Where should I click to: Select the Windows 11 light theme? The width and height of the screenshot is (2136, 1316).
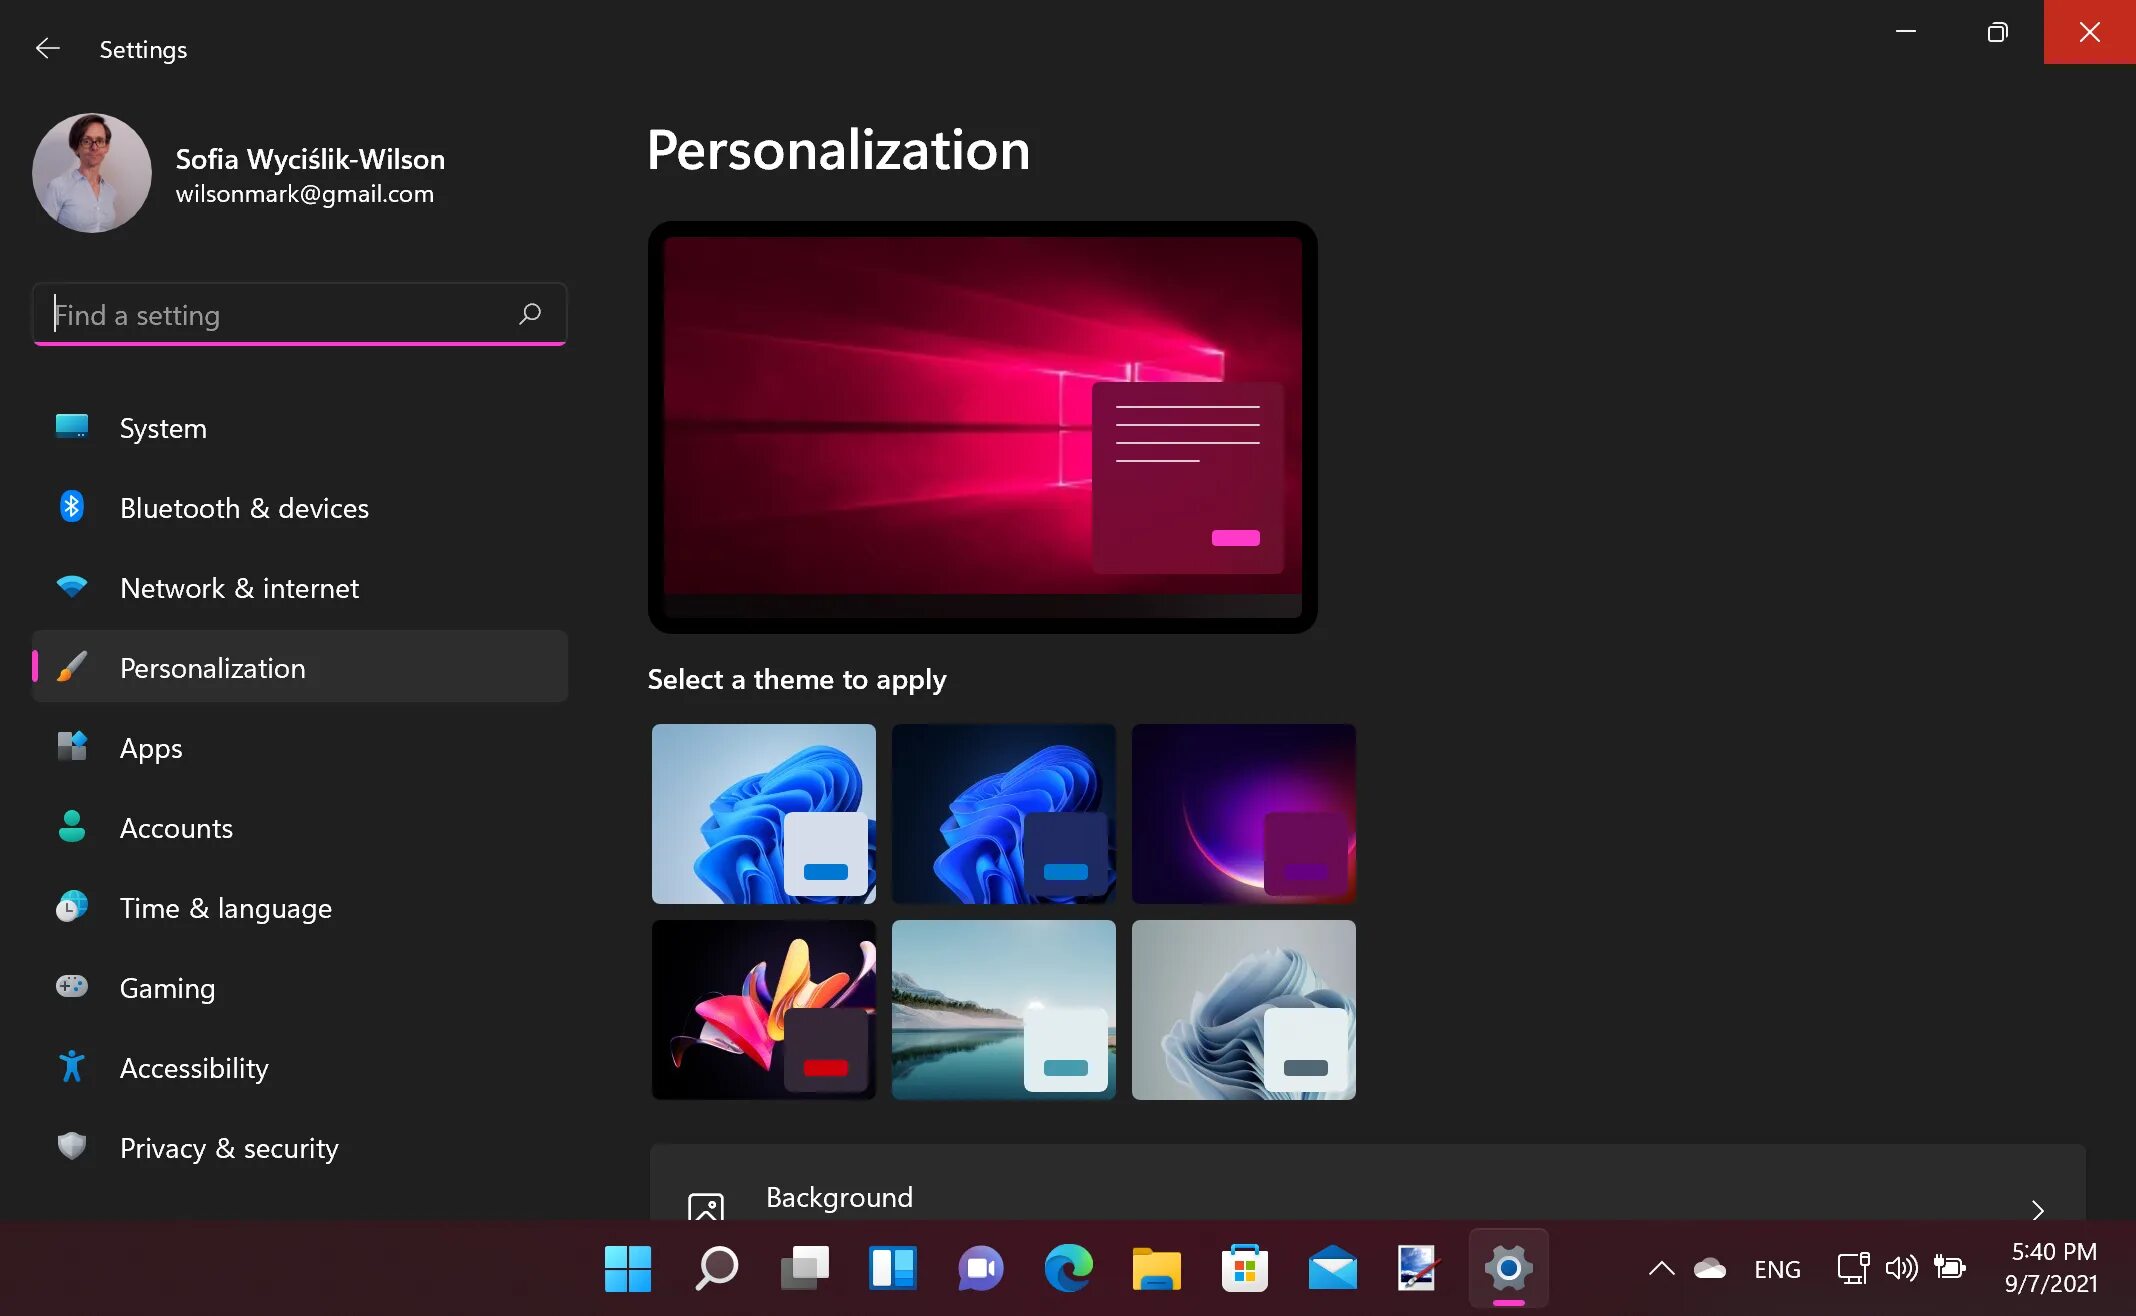(761, 813)
